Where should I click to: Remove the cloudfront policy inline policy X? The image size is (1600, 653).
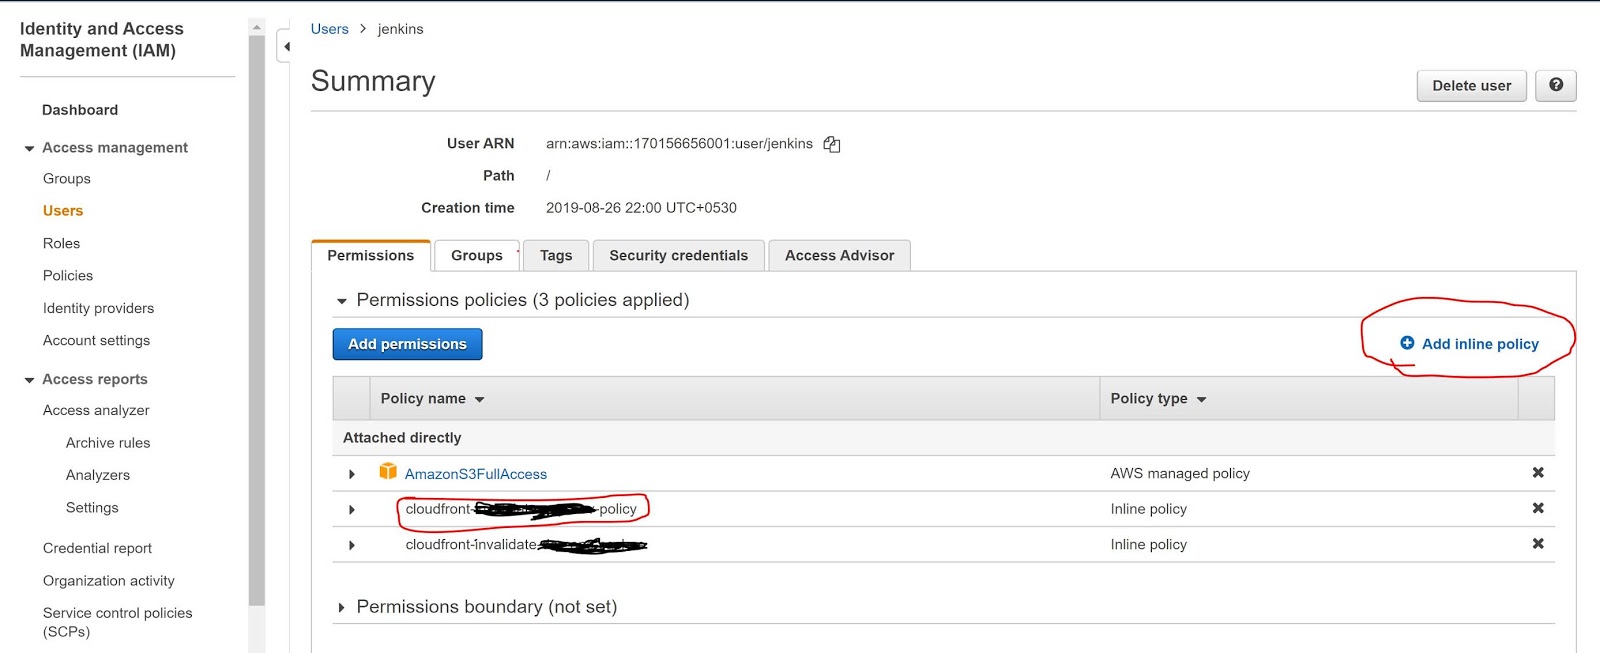(x=1538, y=508)
